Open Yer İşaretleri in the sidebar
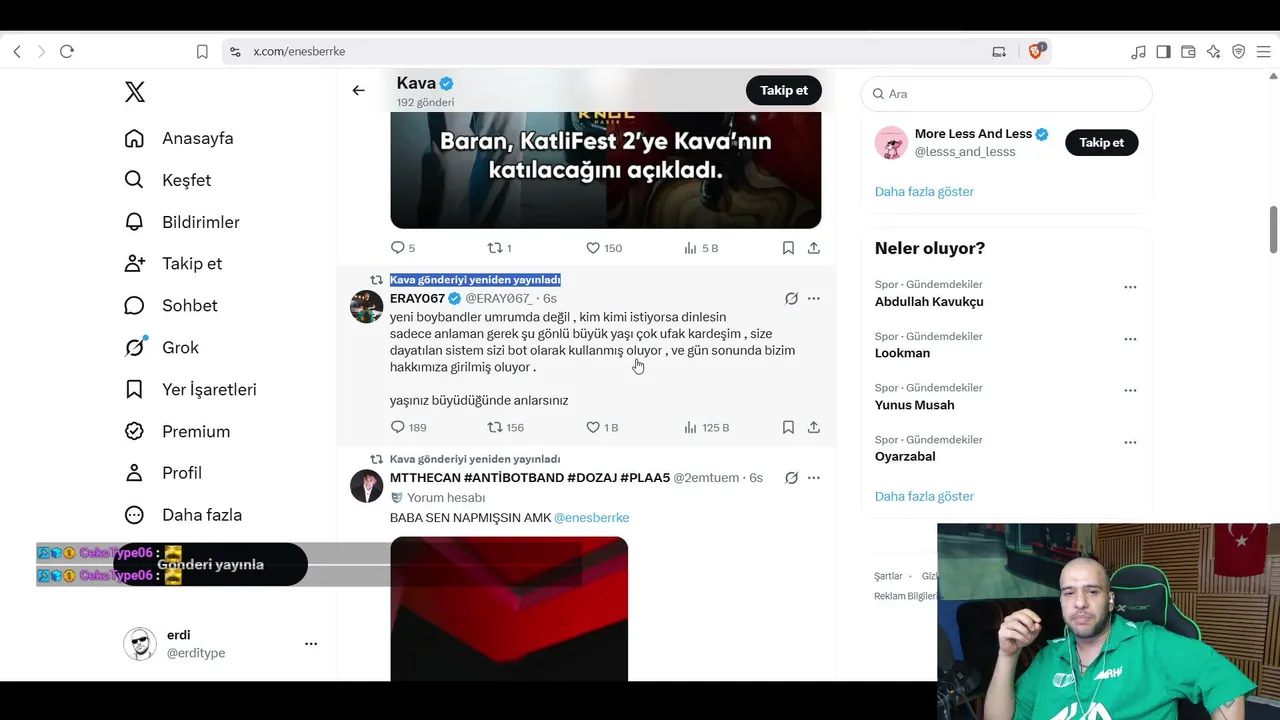The width and height of the screenshot is (1280, 720). pos(191,389)
